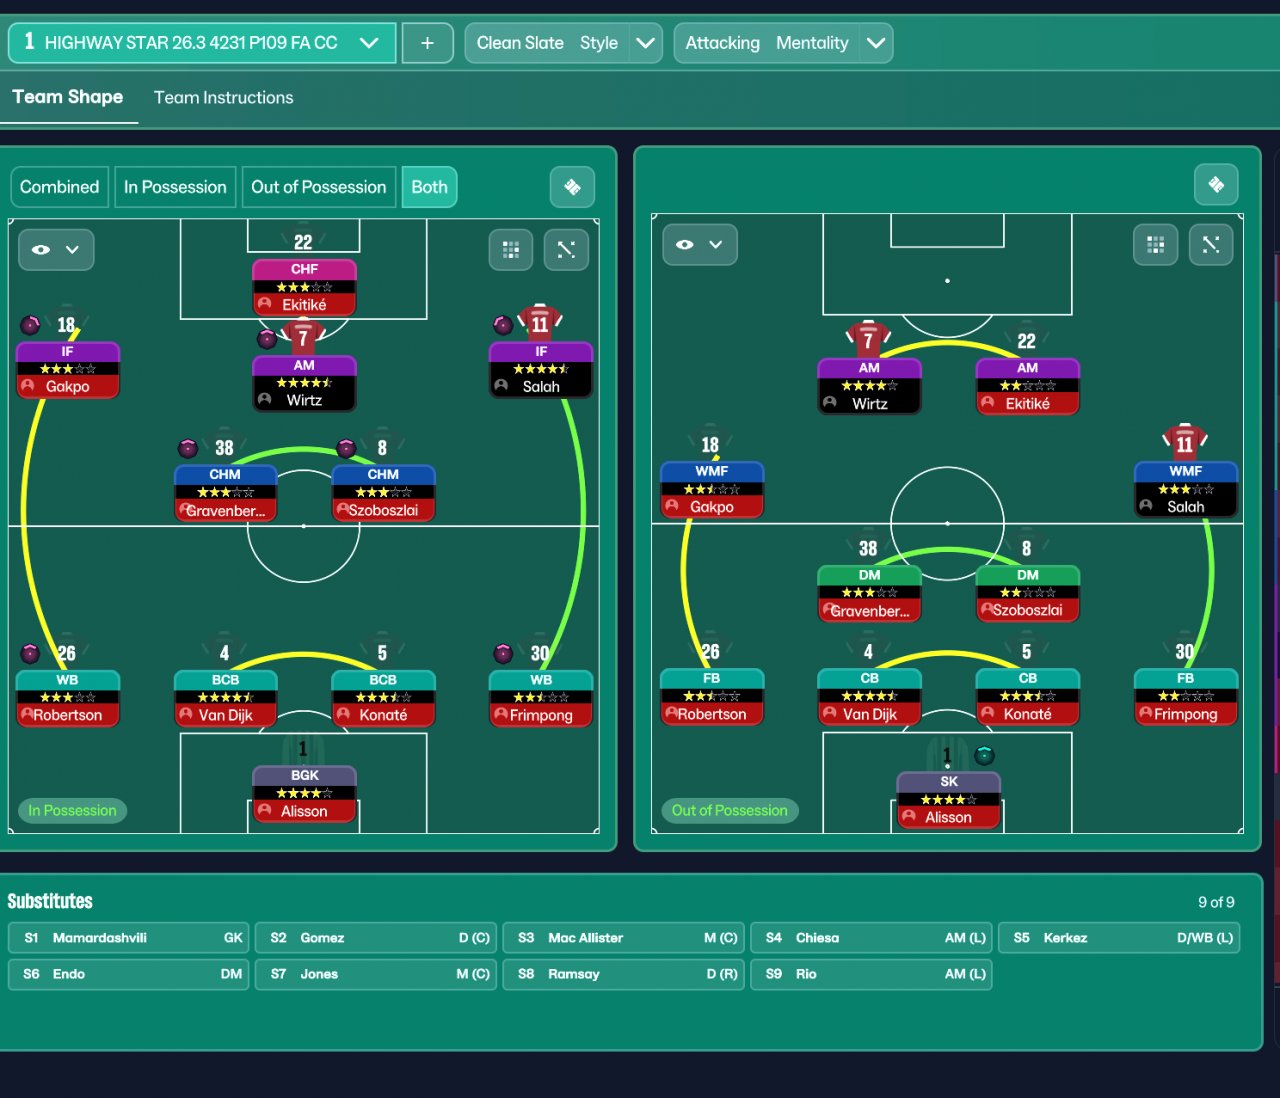Click Salah's number 11 shirt above his IF card

pyautogui.click(x=540, y=322)
